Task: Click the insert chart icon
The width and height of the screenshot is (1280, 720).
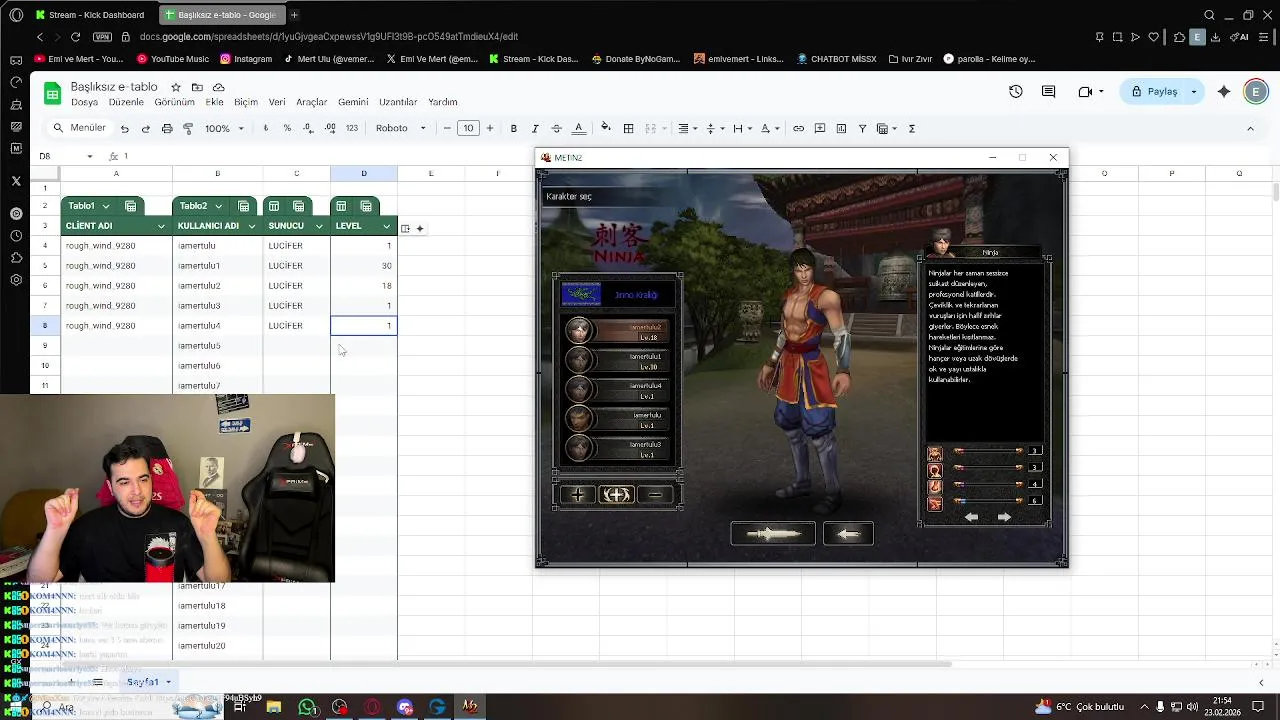Action: [x=841, y=128]
